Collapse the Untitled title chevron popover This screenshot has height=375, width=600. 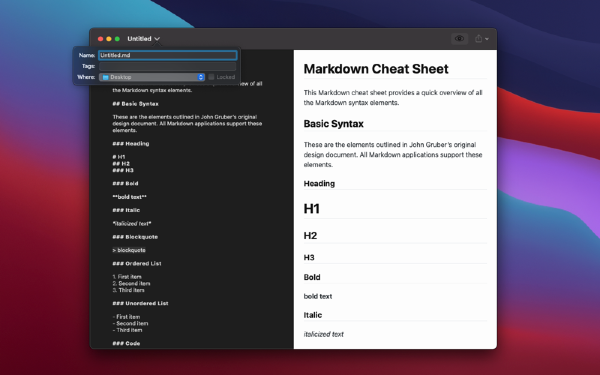[157, 39]
